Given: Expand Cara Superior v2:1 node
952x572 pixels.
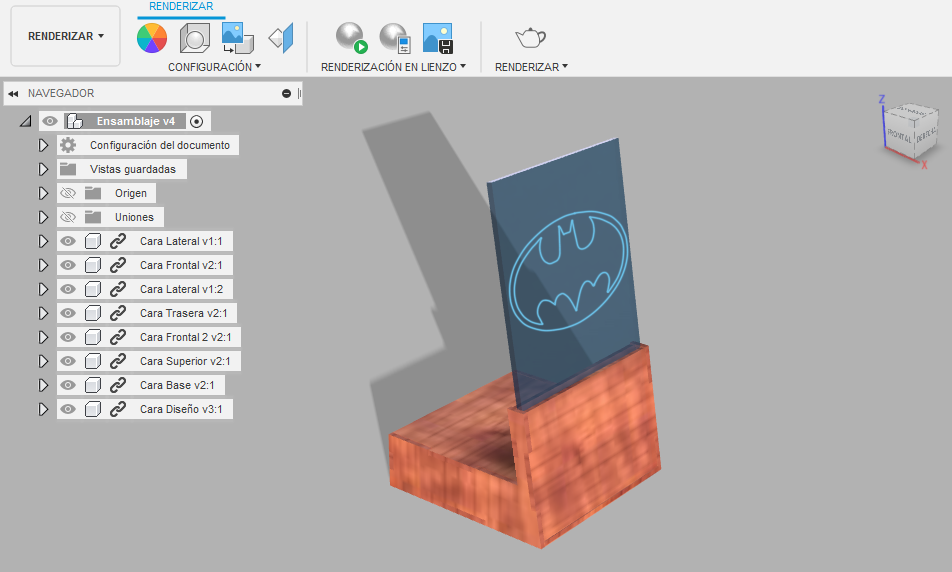Looking at the screenshot, I should pyautogui.click(x=43, y=361).
